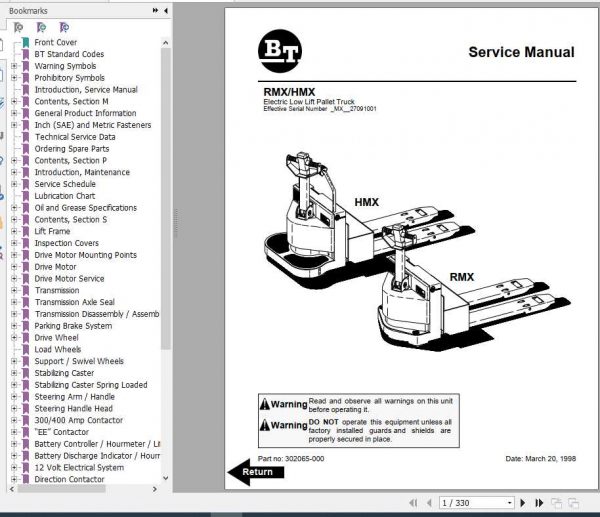Open the Drive Motor bookmark
Viewport: 600px width, 517px height.
(55, 267)
